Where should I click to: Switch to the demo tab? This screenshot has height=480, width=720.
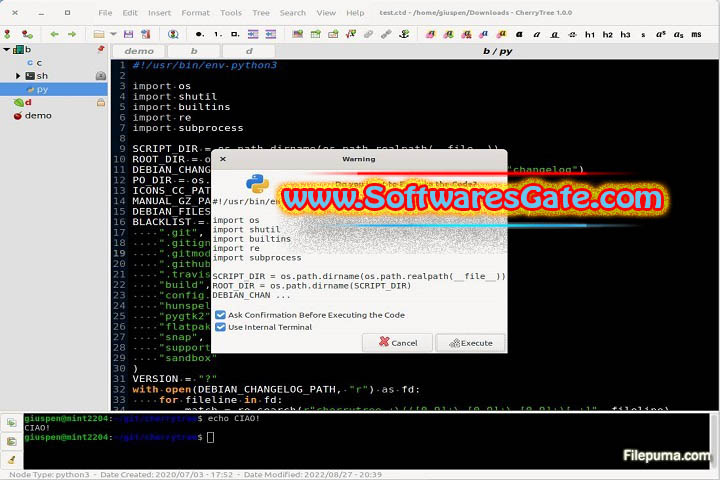pyautogui.click(x=139, y=51)
